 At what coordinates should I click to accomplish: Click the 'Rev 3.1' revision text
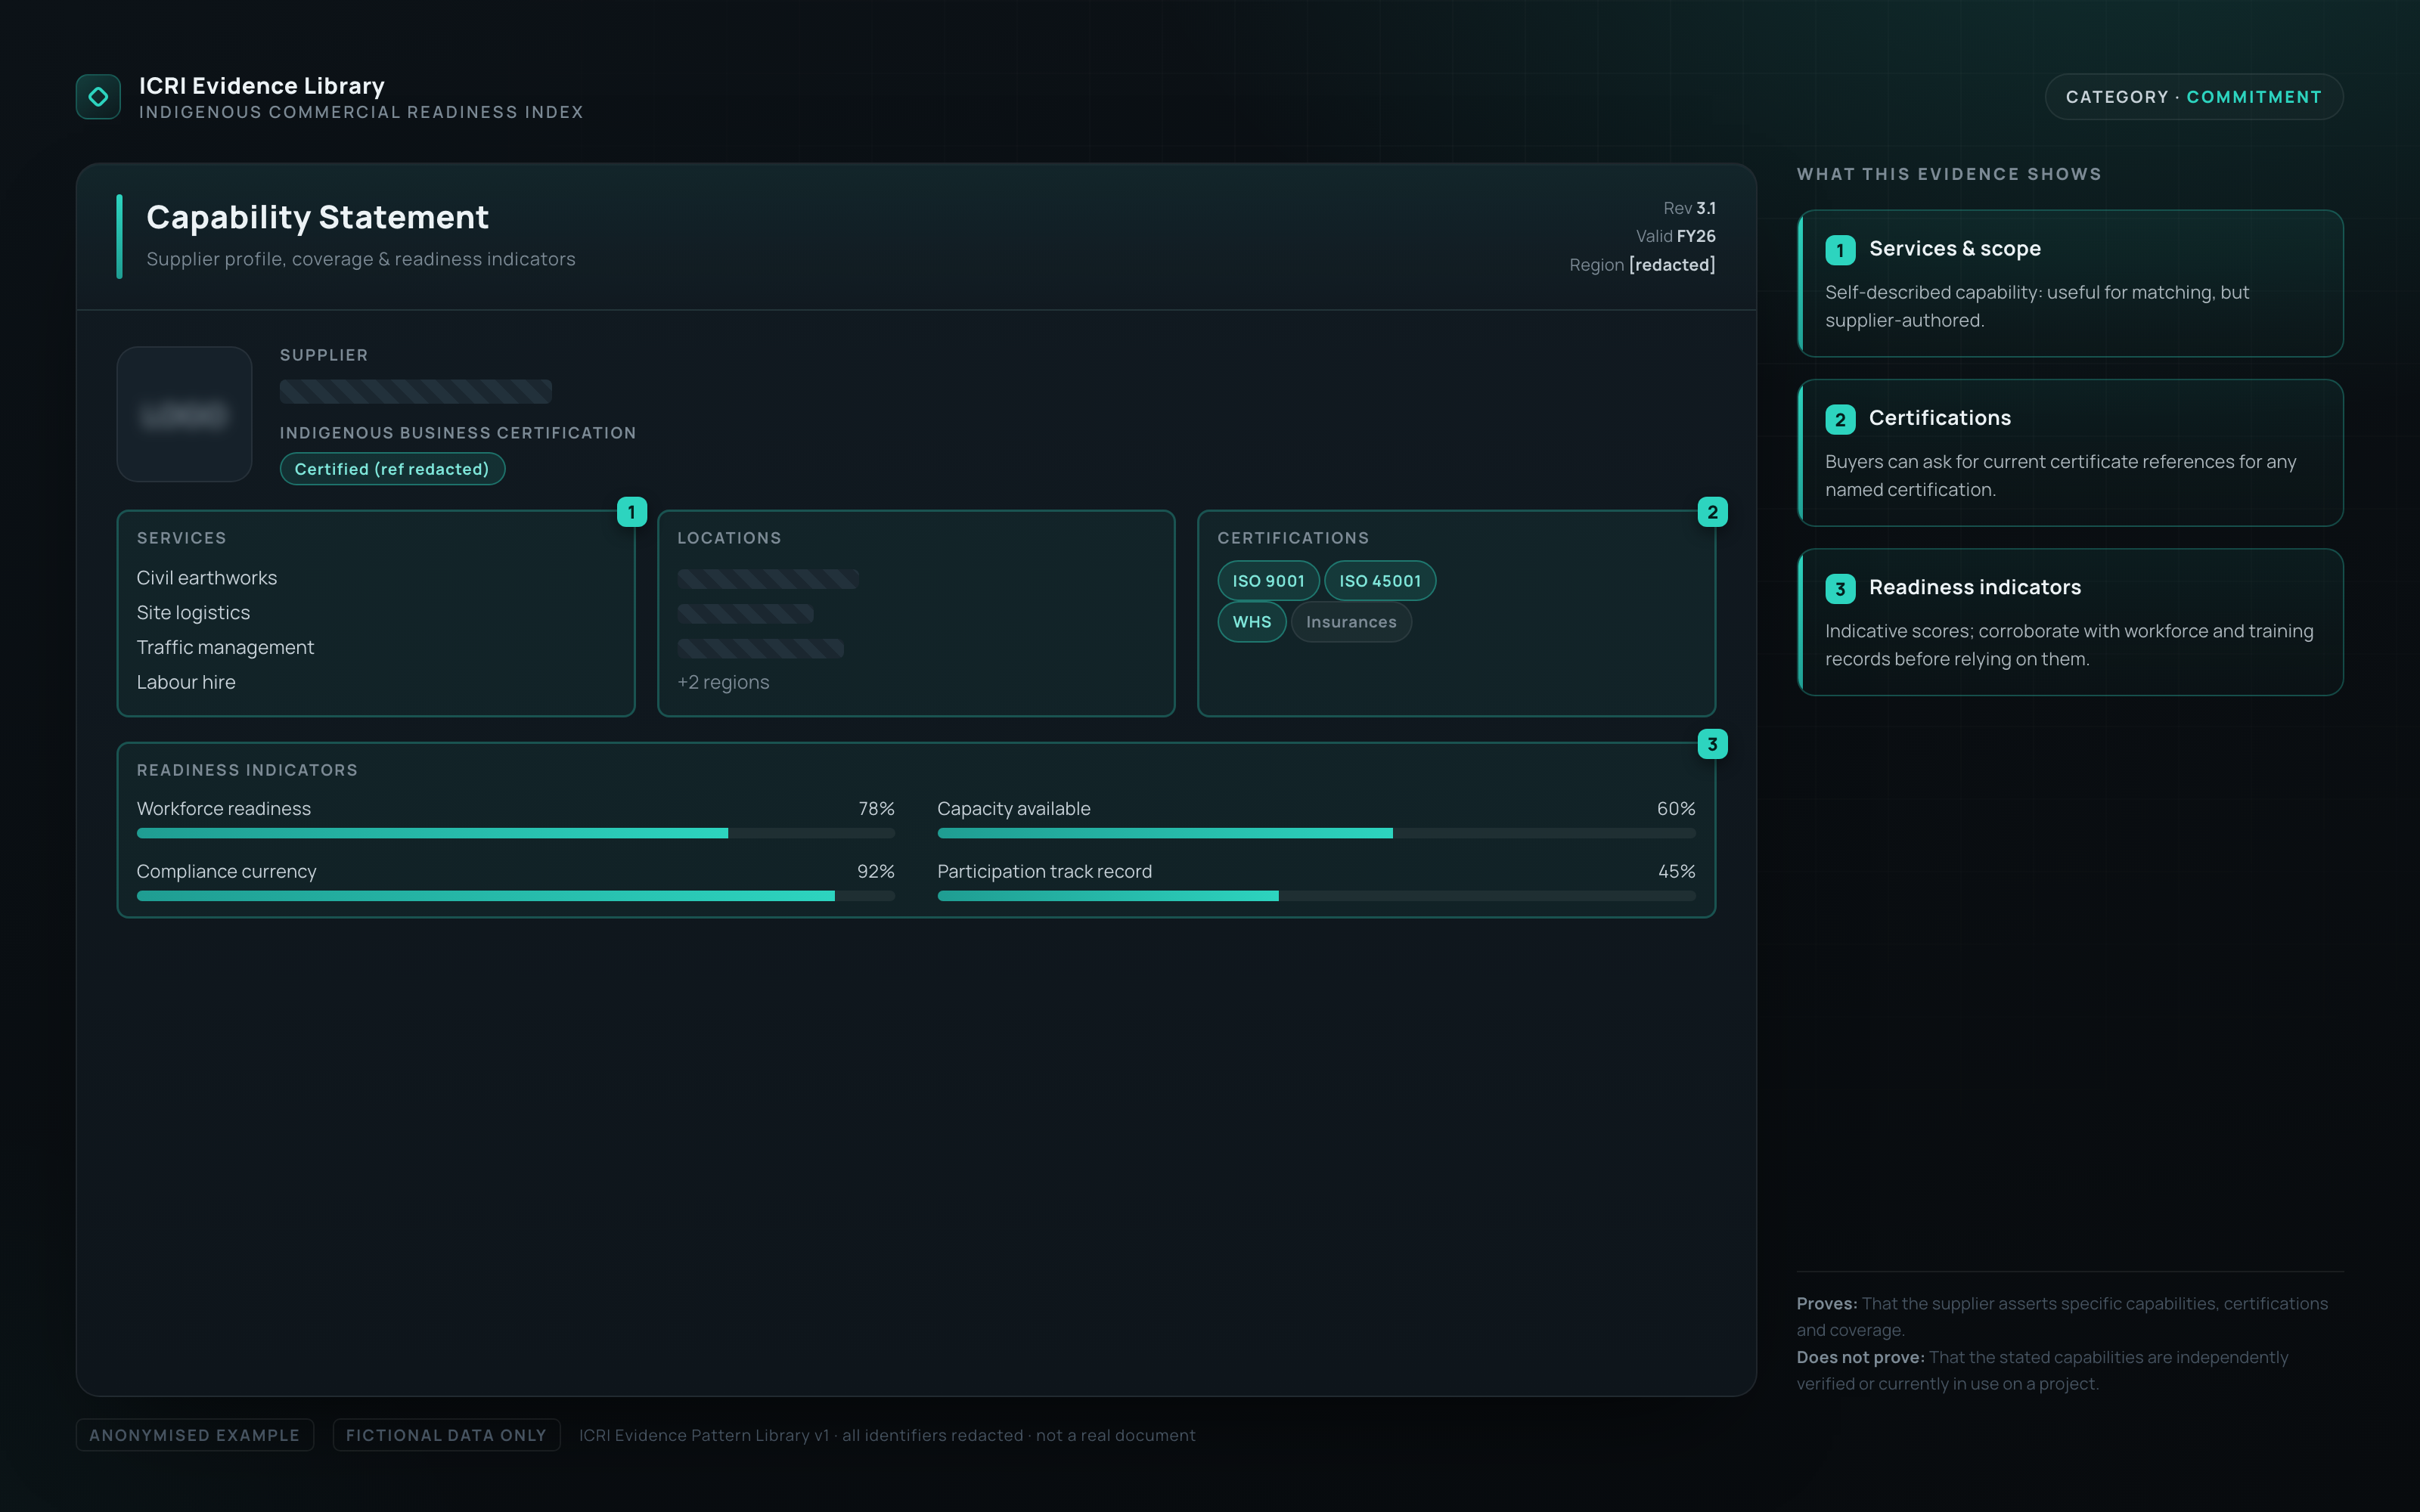point(1689,208)
